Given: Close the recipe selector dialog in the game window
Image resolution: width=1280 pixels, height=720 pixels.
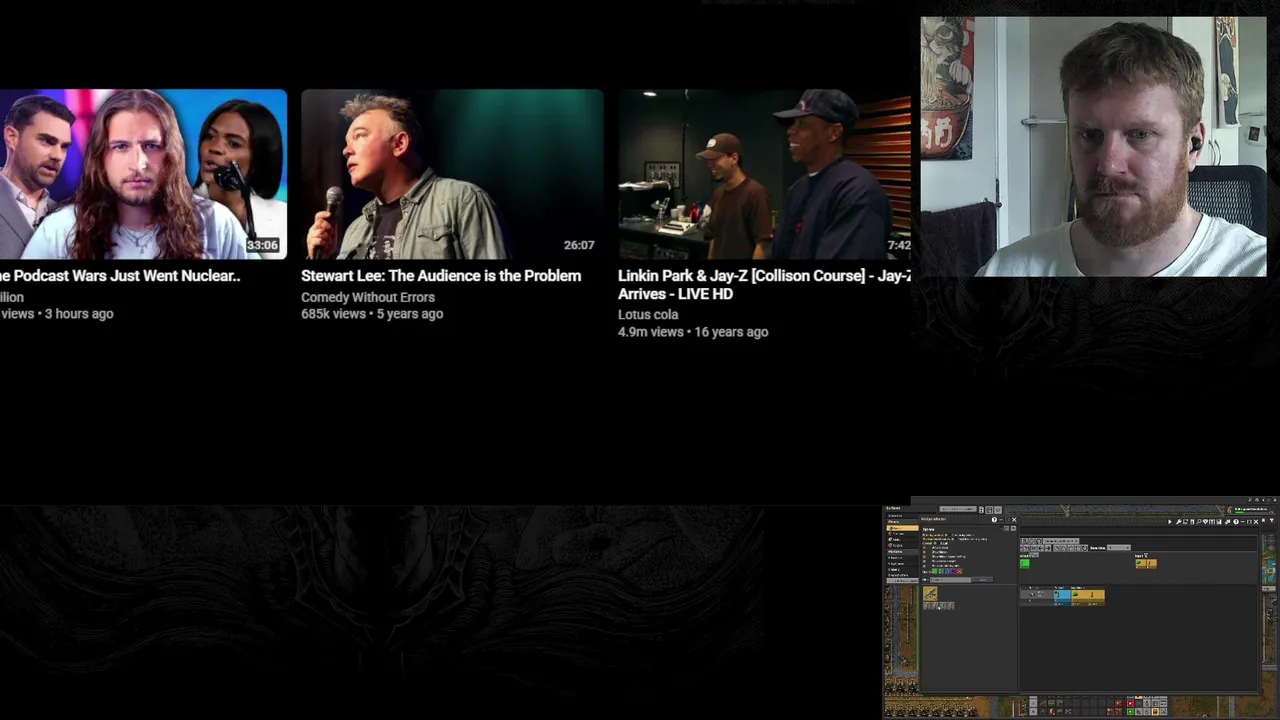Looking at the screenshot, I should point(1014,520).
